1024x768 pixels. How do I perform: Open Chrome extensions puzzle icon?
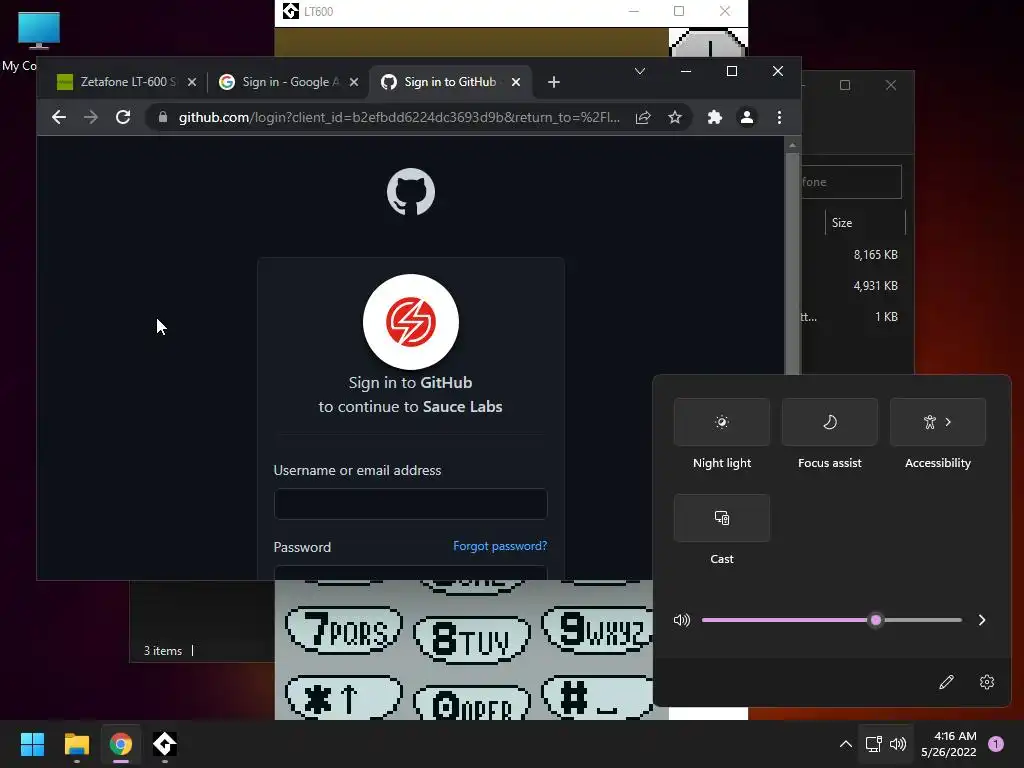point(714,117)
